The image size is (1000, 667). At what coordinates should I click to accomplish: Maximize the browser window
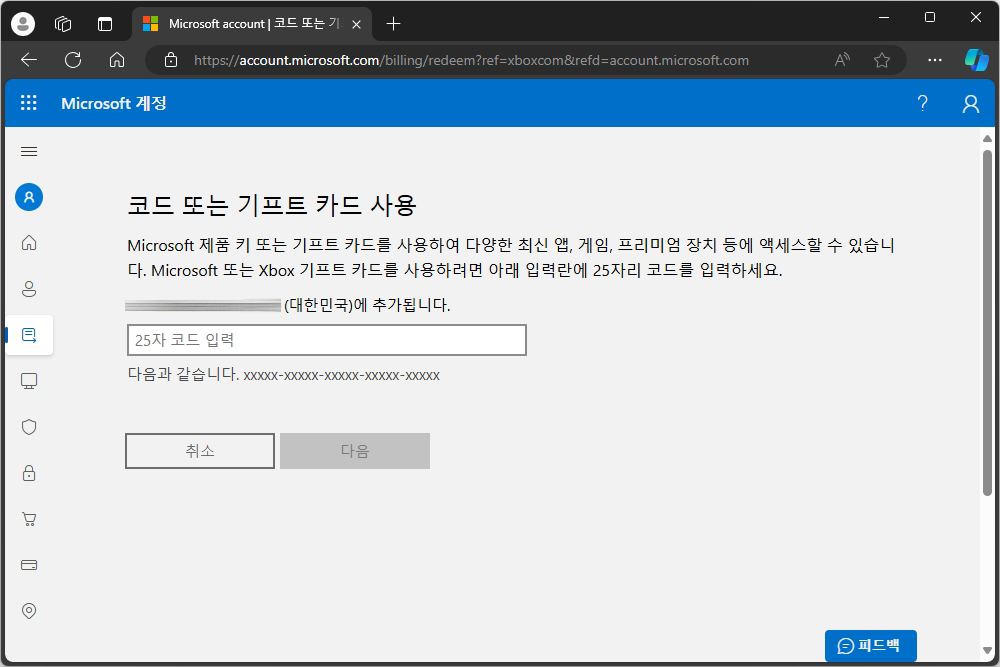tap(930, 17)
